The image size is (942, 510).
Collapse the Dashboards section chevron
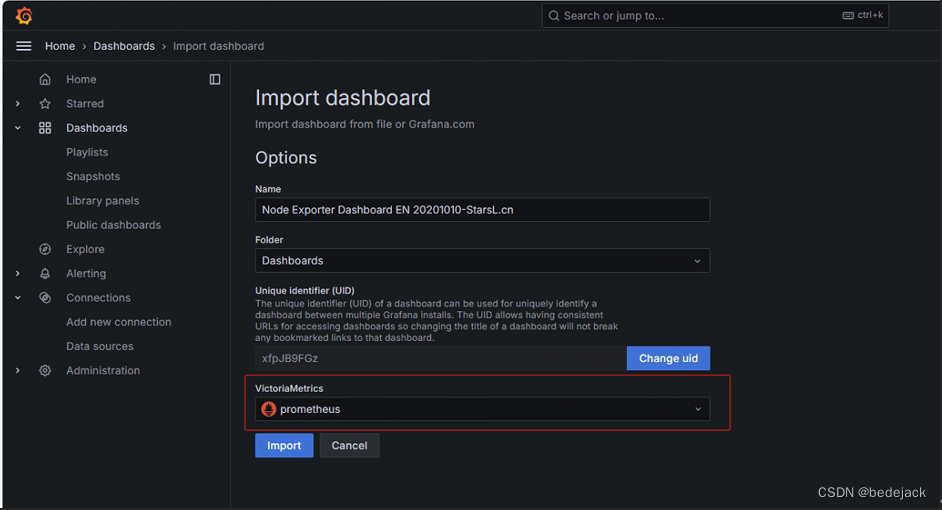(18, 128)
